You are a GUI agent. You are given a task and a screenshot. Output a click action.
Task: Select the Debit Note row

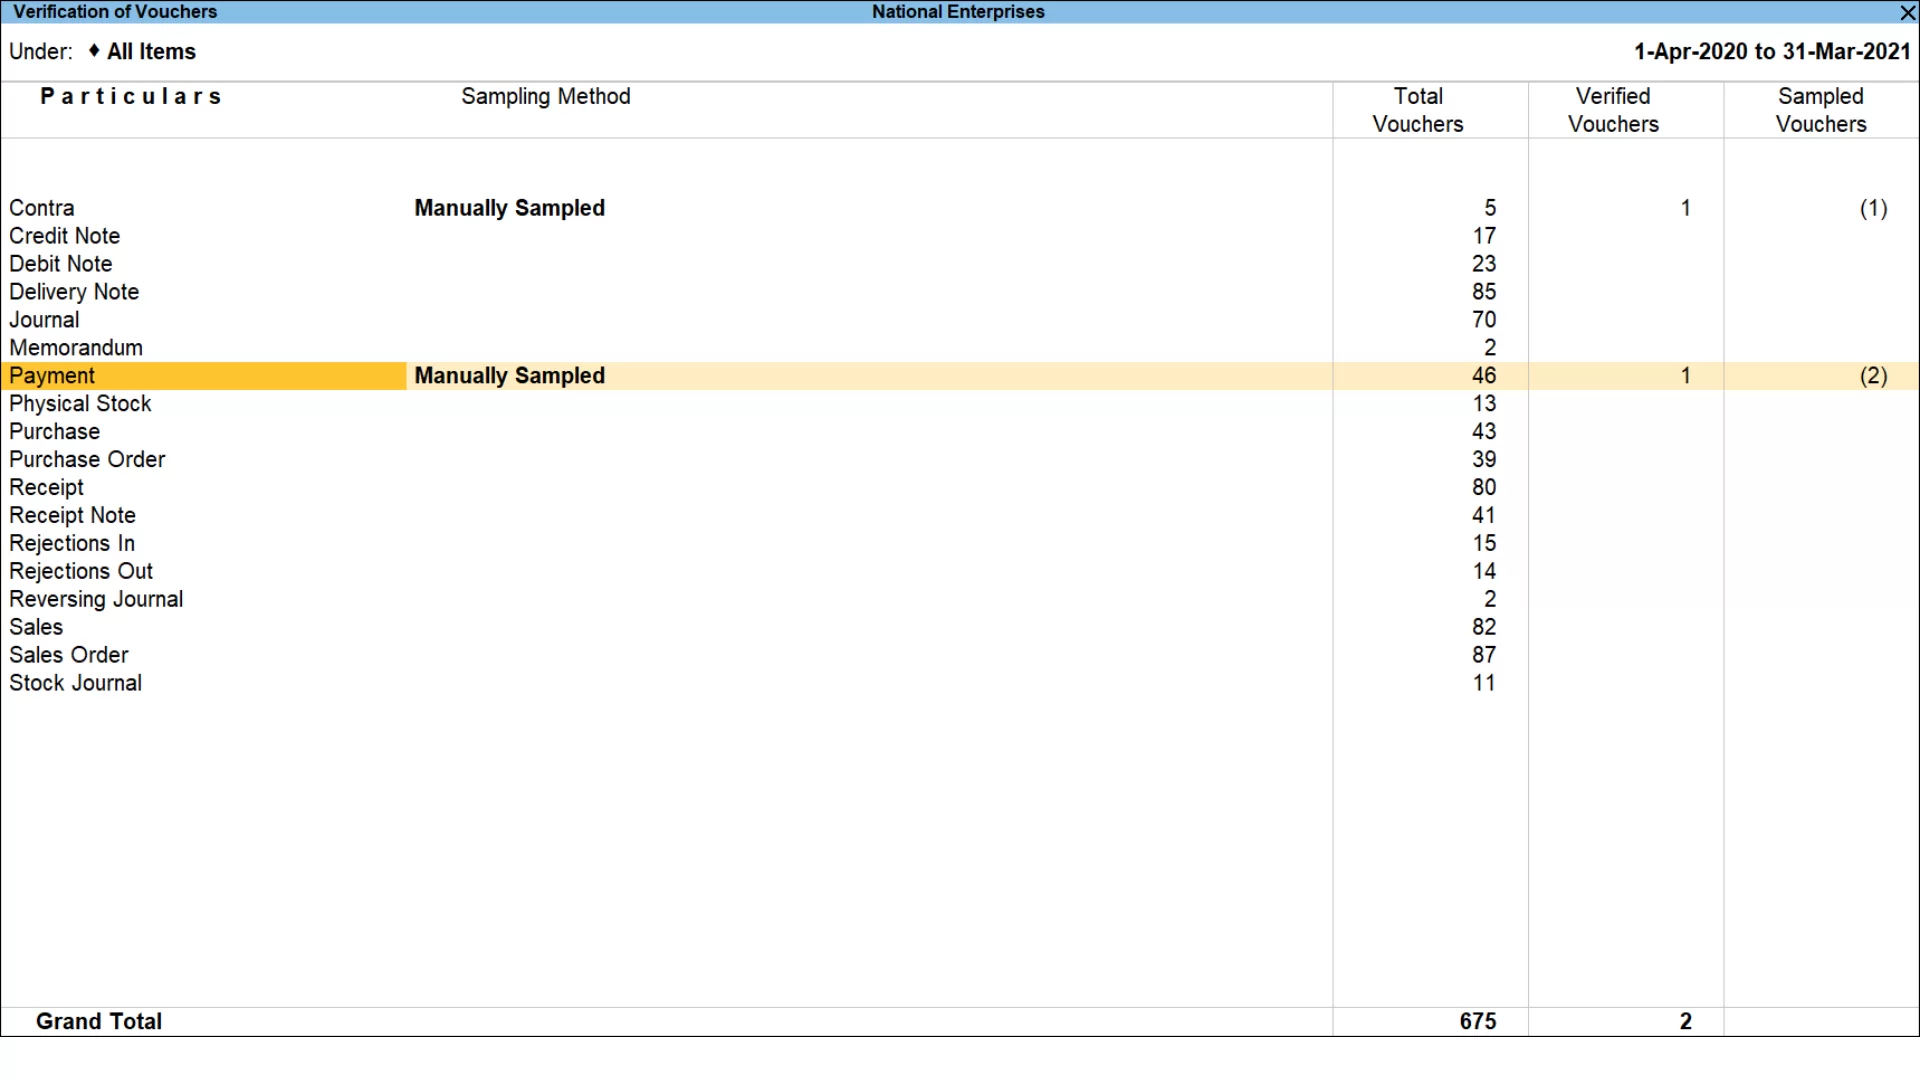coord(960,264)
